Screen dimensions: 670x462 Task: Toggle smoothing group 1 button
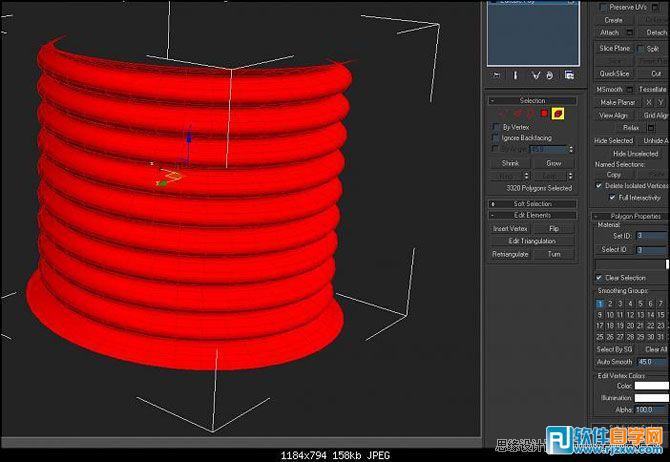[600, 303]
